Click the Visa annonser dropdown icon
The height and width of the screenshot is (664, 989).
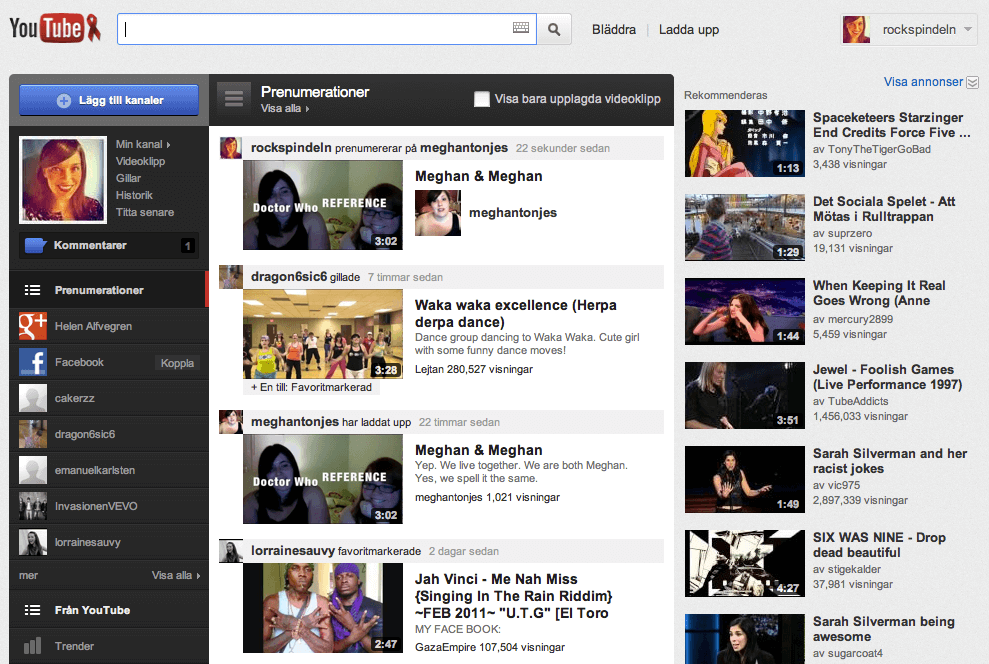pos(973,83)
